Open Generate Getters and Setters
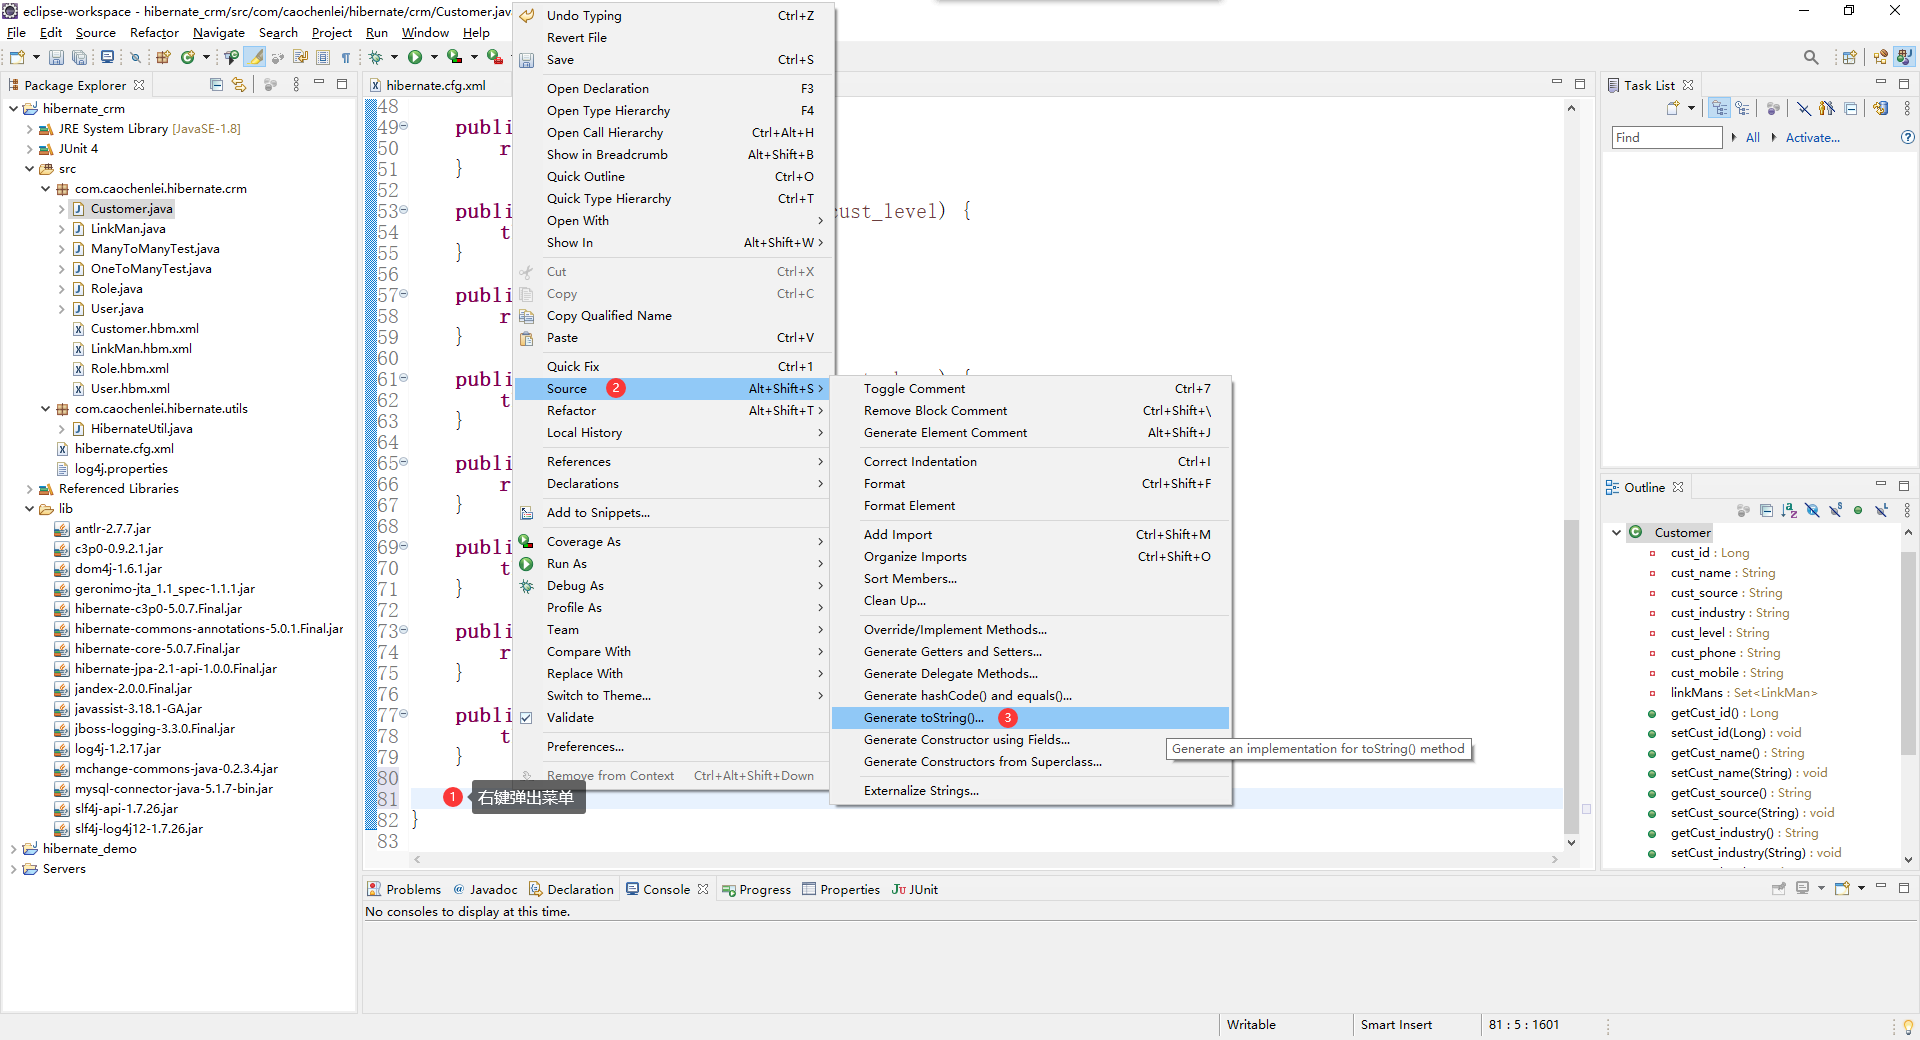 952,651
